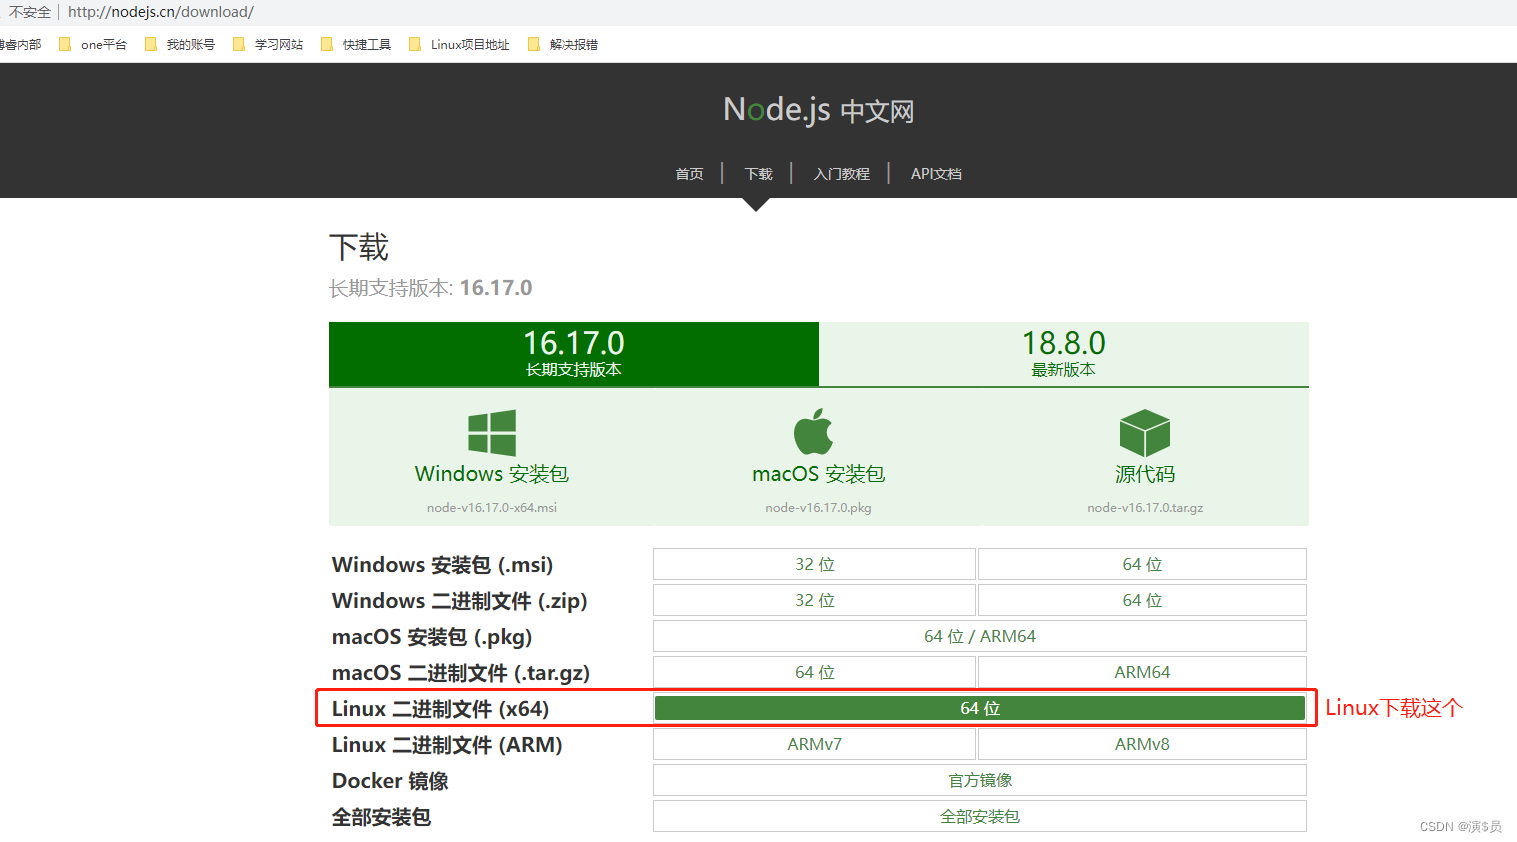Click 64 位 for macOS 二进制文件 (.tar.gz)
The width and height of the screenshot is (1517, 842).
coord(814,672)
